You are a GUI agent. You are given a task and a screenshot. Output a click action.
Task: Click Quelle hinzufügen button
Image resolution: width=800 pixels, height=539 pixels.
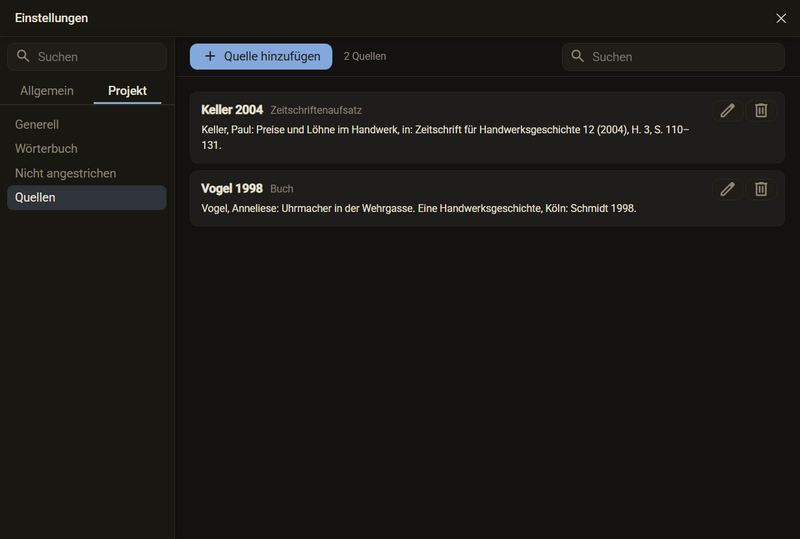tap(261, 56)
